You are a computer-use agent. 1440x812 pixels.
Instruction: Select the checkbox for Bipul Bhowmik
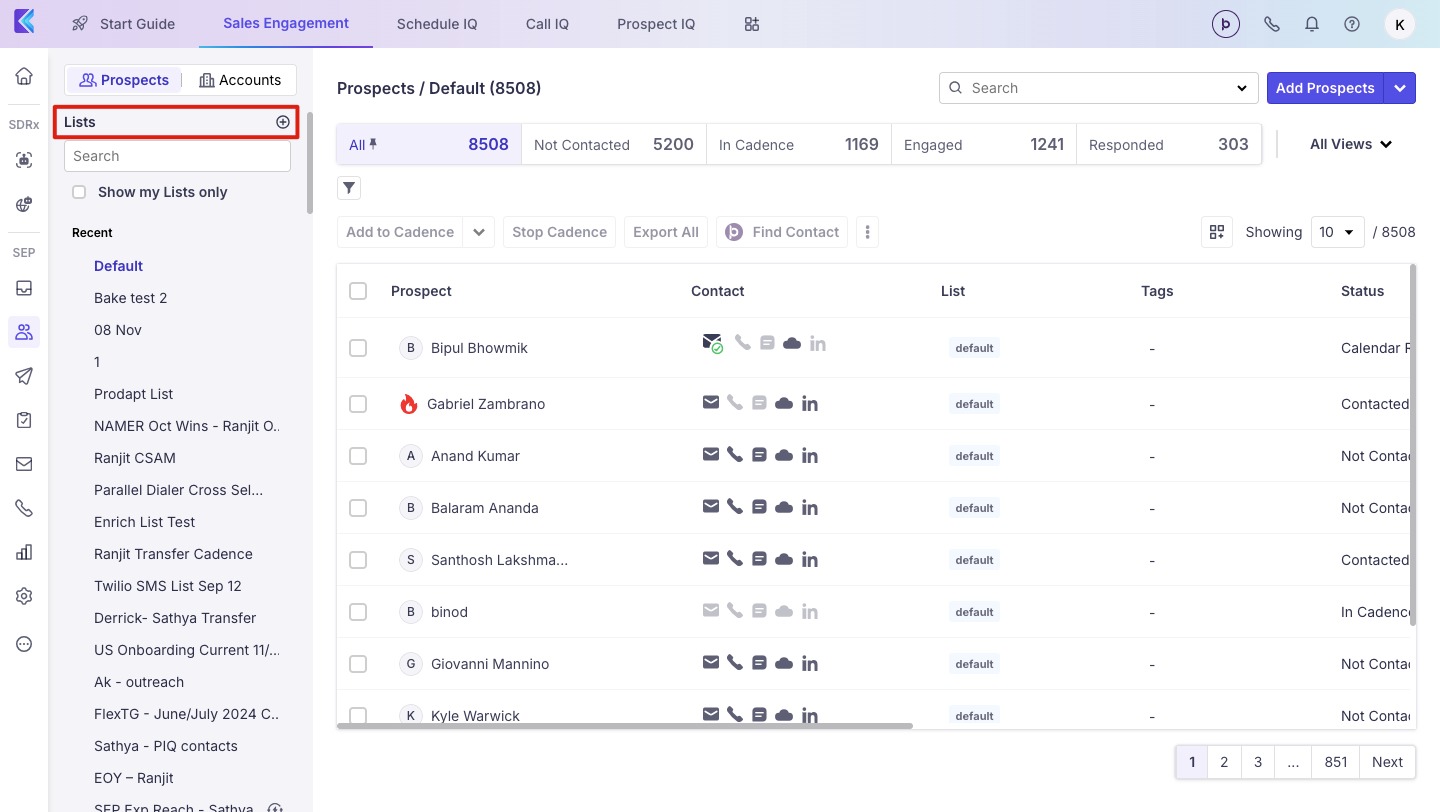click(x=358, y=348)
